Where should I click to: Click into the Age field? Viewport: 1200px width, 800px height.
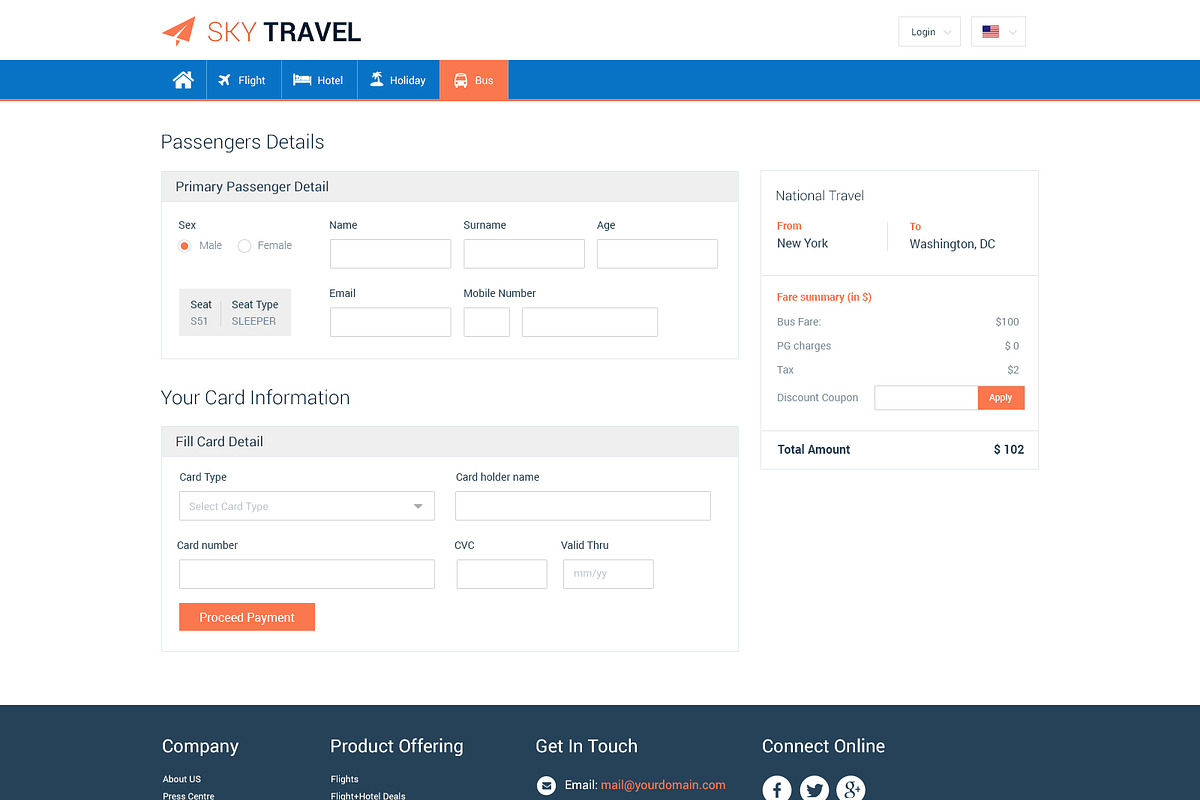657,254
